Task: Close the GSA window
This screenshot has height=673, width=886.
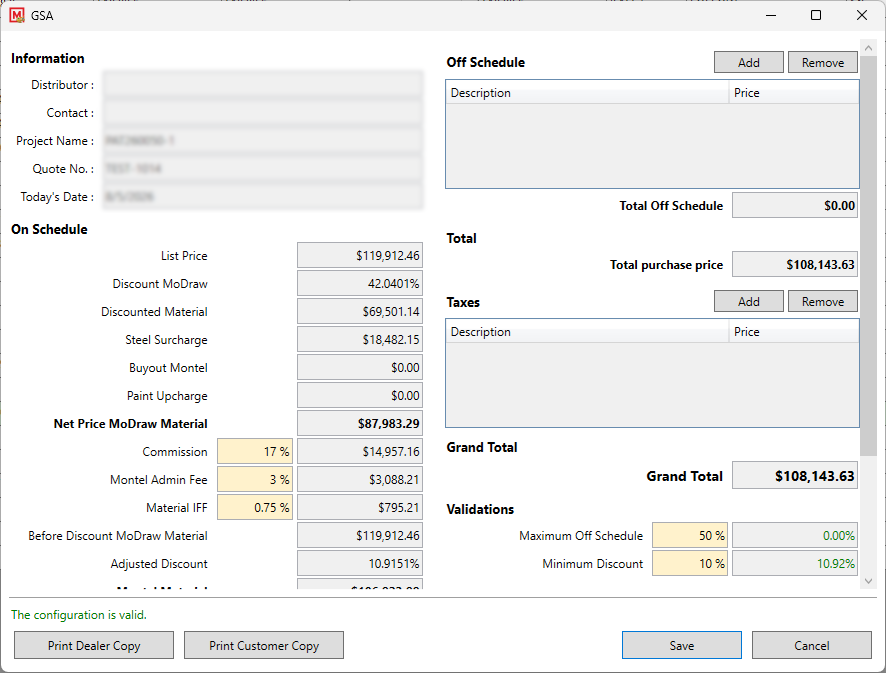Action: (x=862, y=15)
